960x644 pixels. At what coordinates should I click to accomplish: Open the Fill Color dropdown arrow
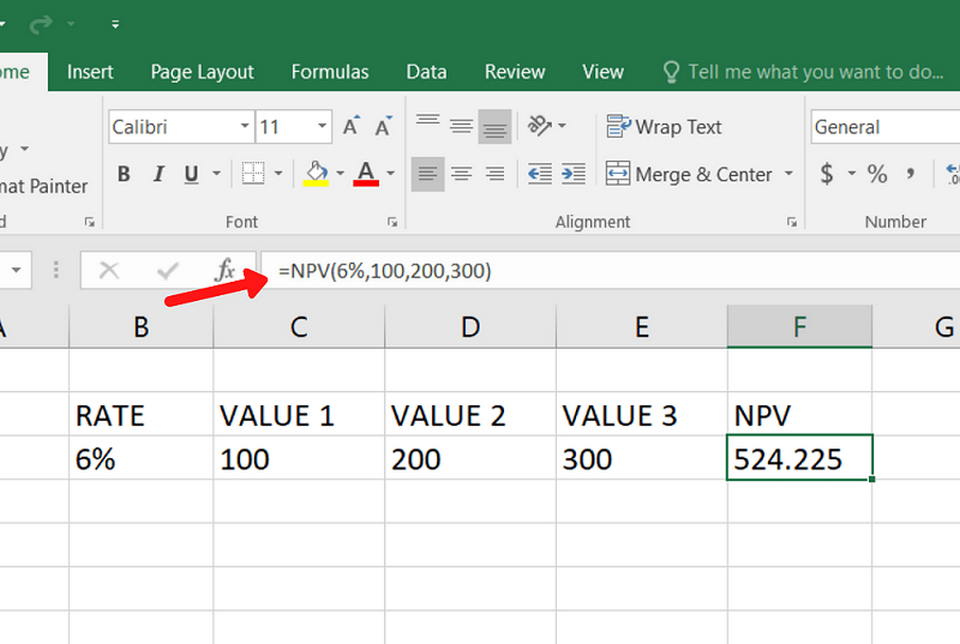coord(340,174)
